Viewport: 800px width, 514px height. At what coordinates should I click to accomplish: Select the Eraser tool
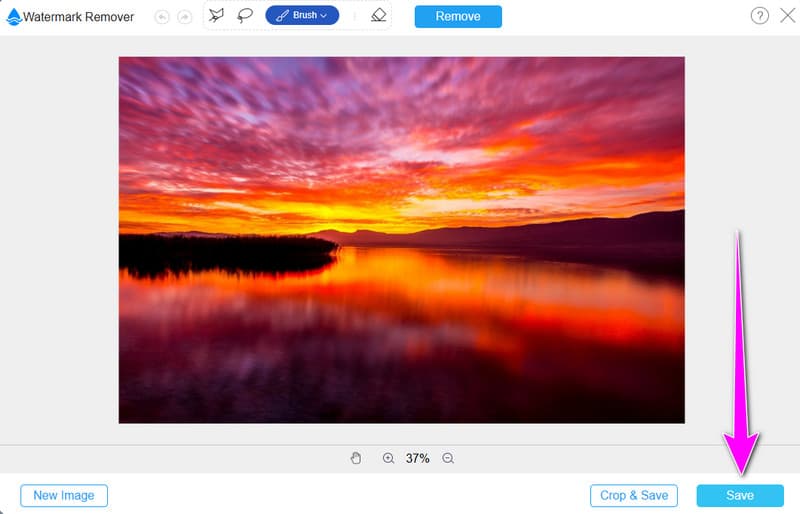pos(377,16)
